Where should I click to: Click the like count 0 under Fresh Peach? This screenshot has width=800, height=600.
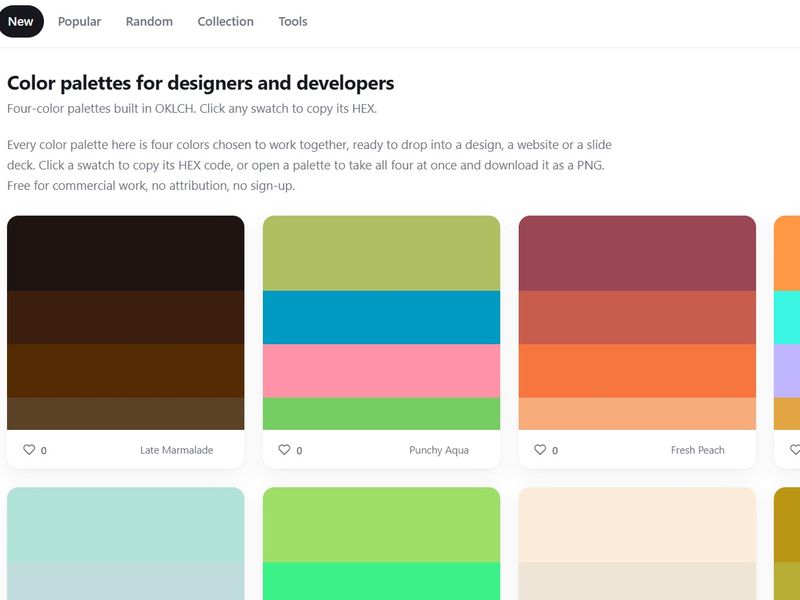555,451
